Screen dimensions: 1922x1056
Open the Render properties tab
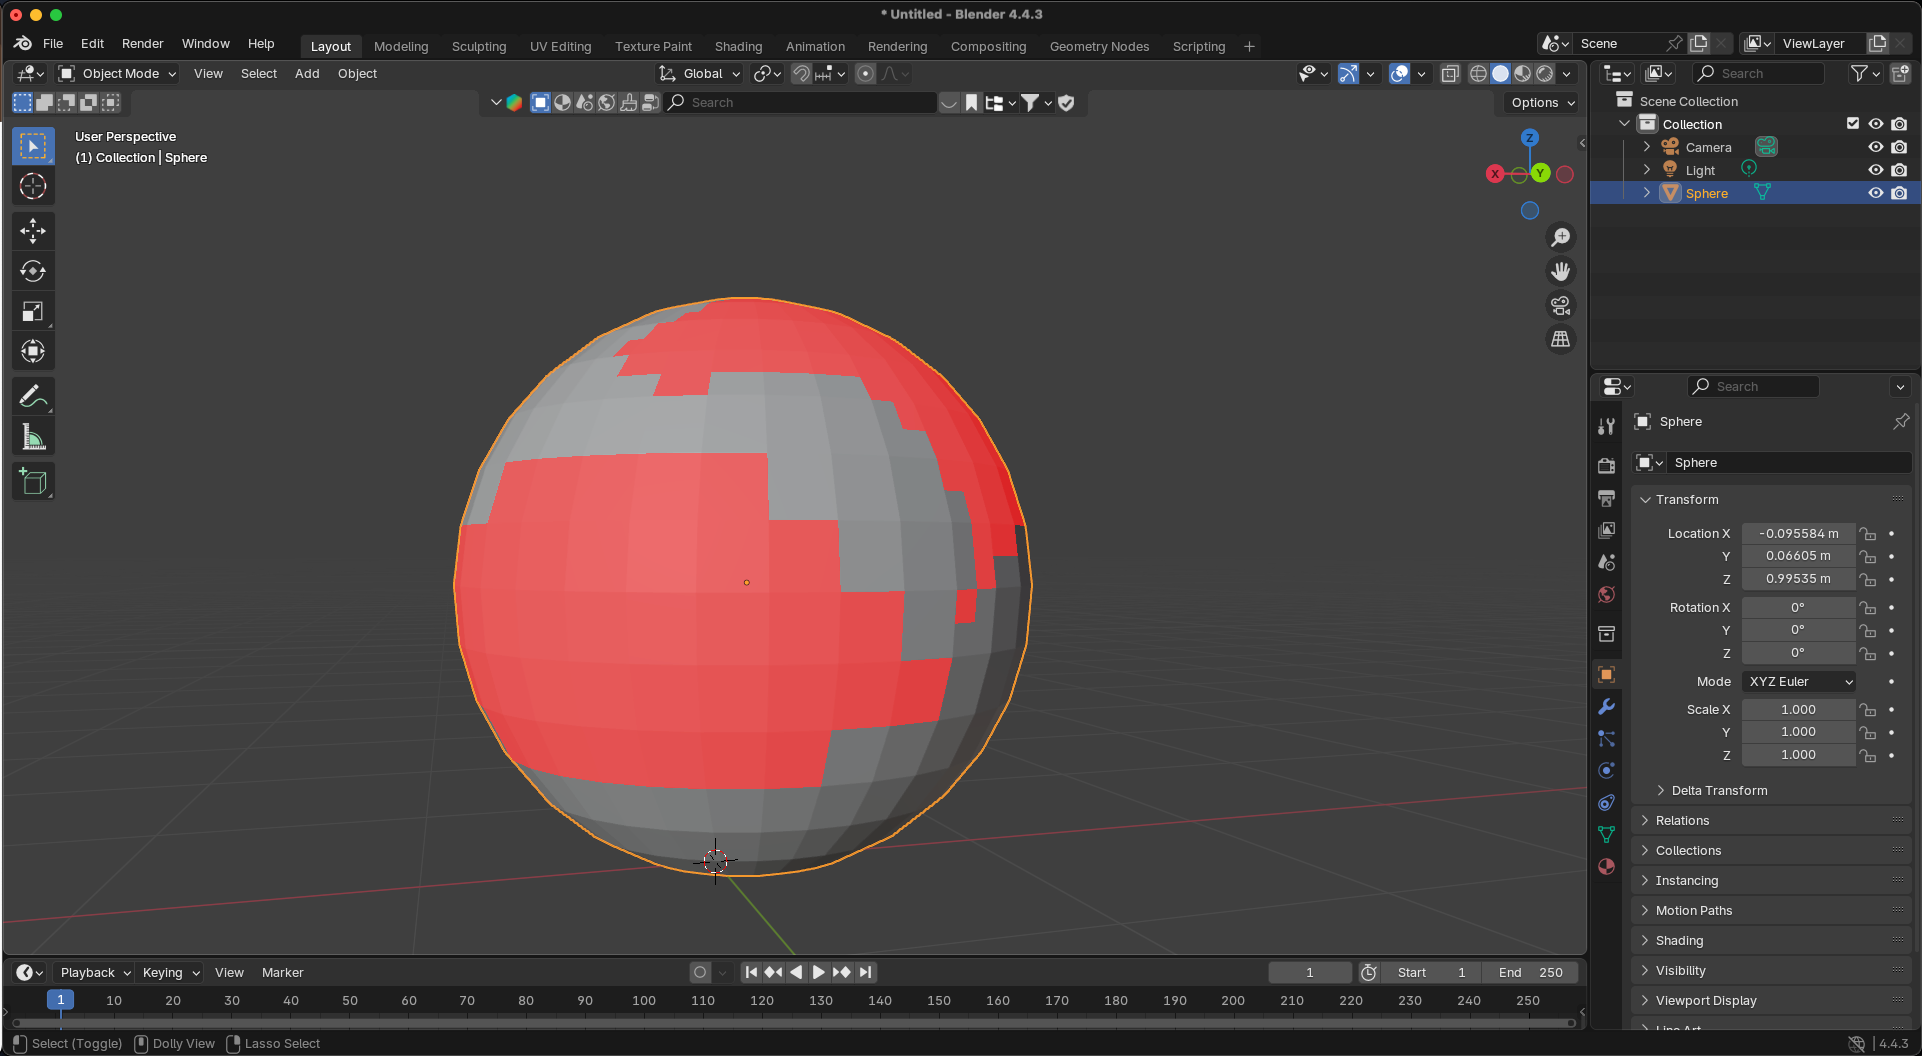[1606, 466]
